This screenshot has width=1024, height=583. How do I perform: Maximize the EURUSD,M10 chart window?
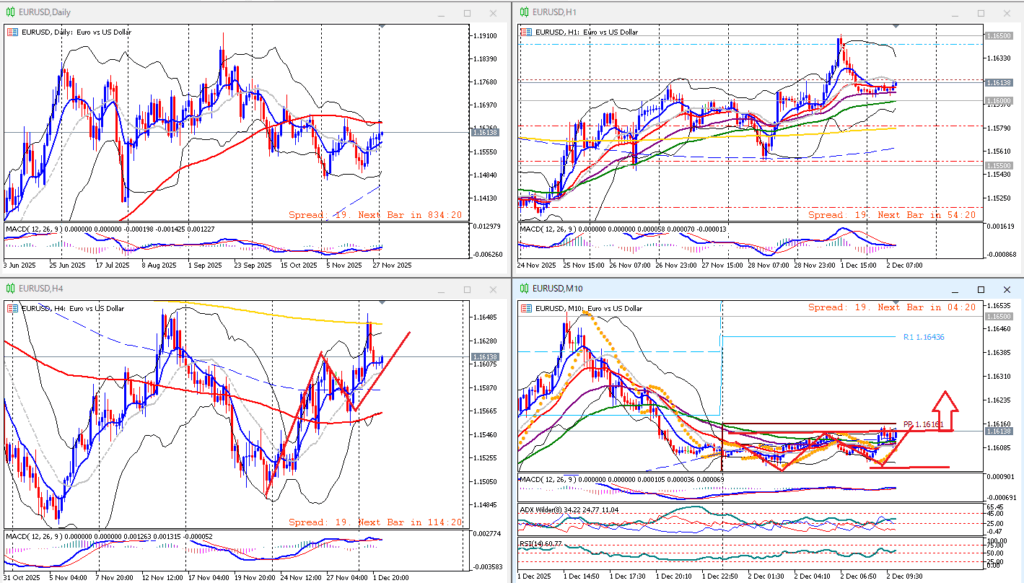point(979,289)
